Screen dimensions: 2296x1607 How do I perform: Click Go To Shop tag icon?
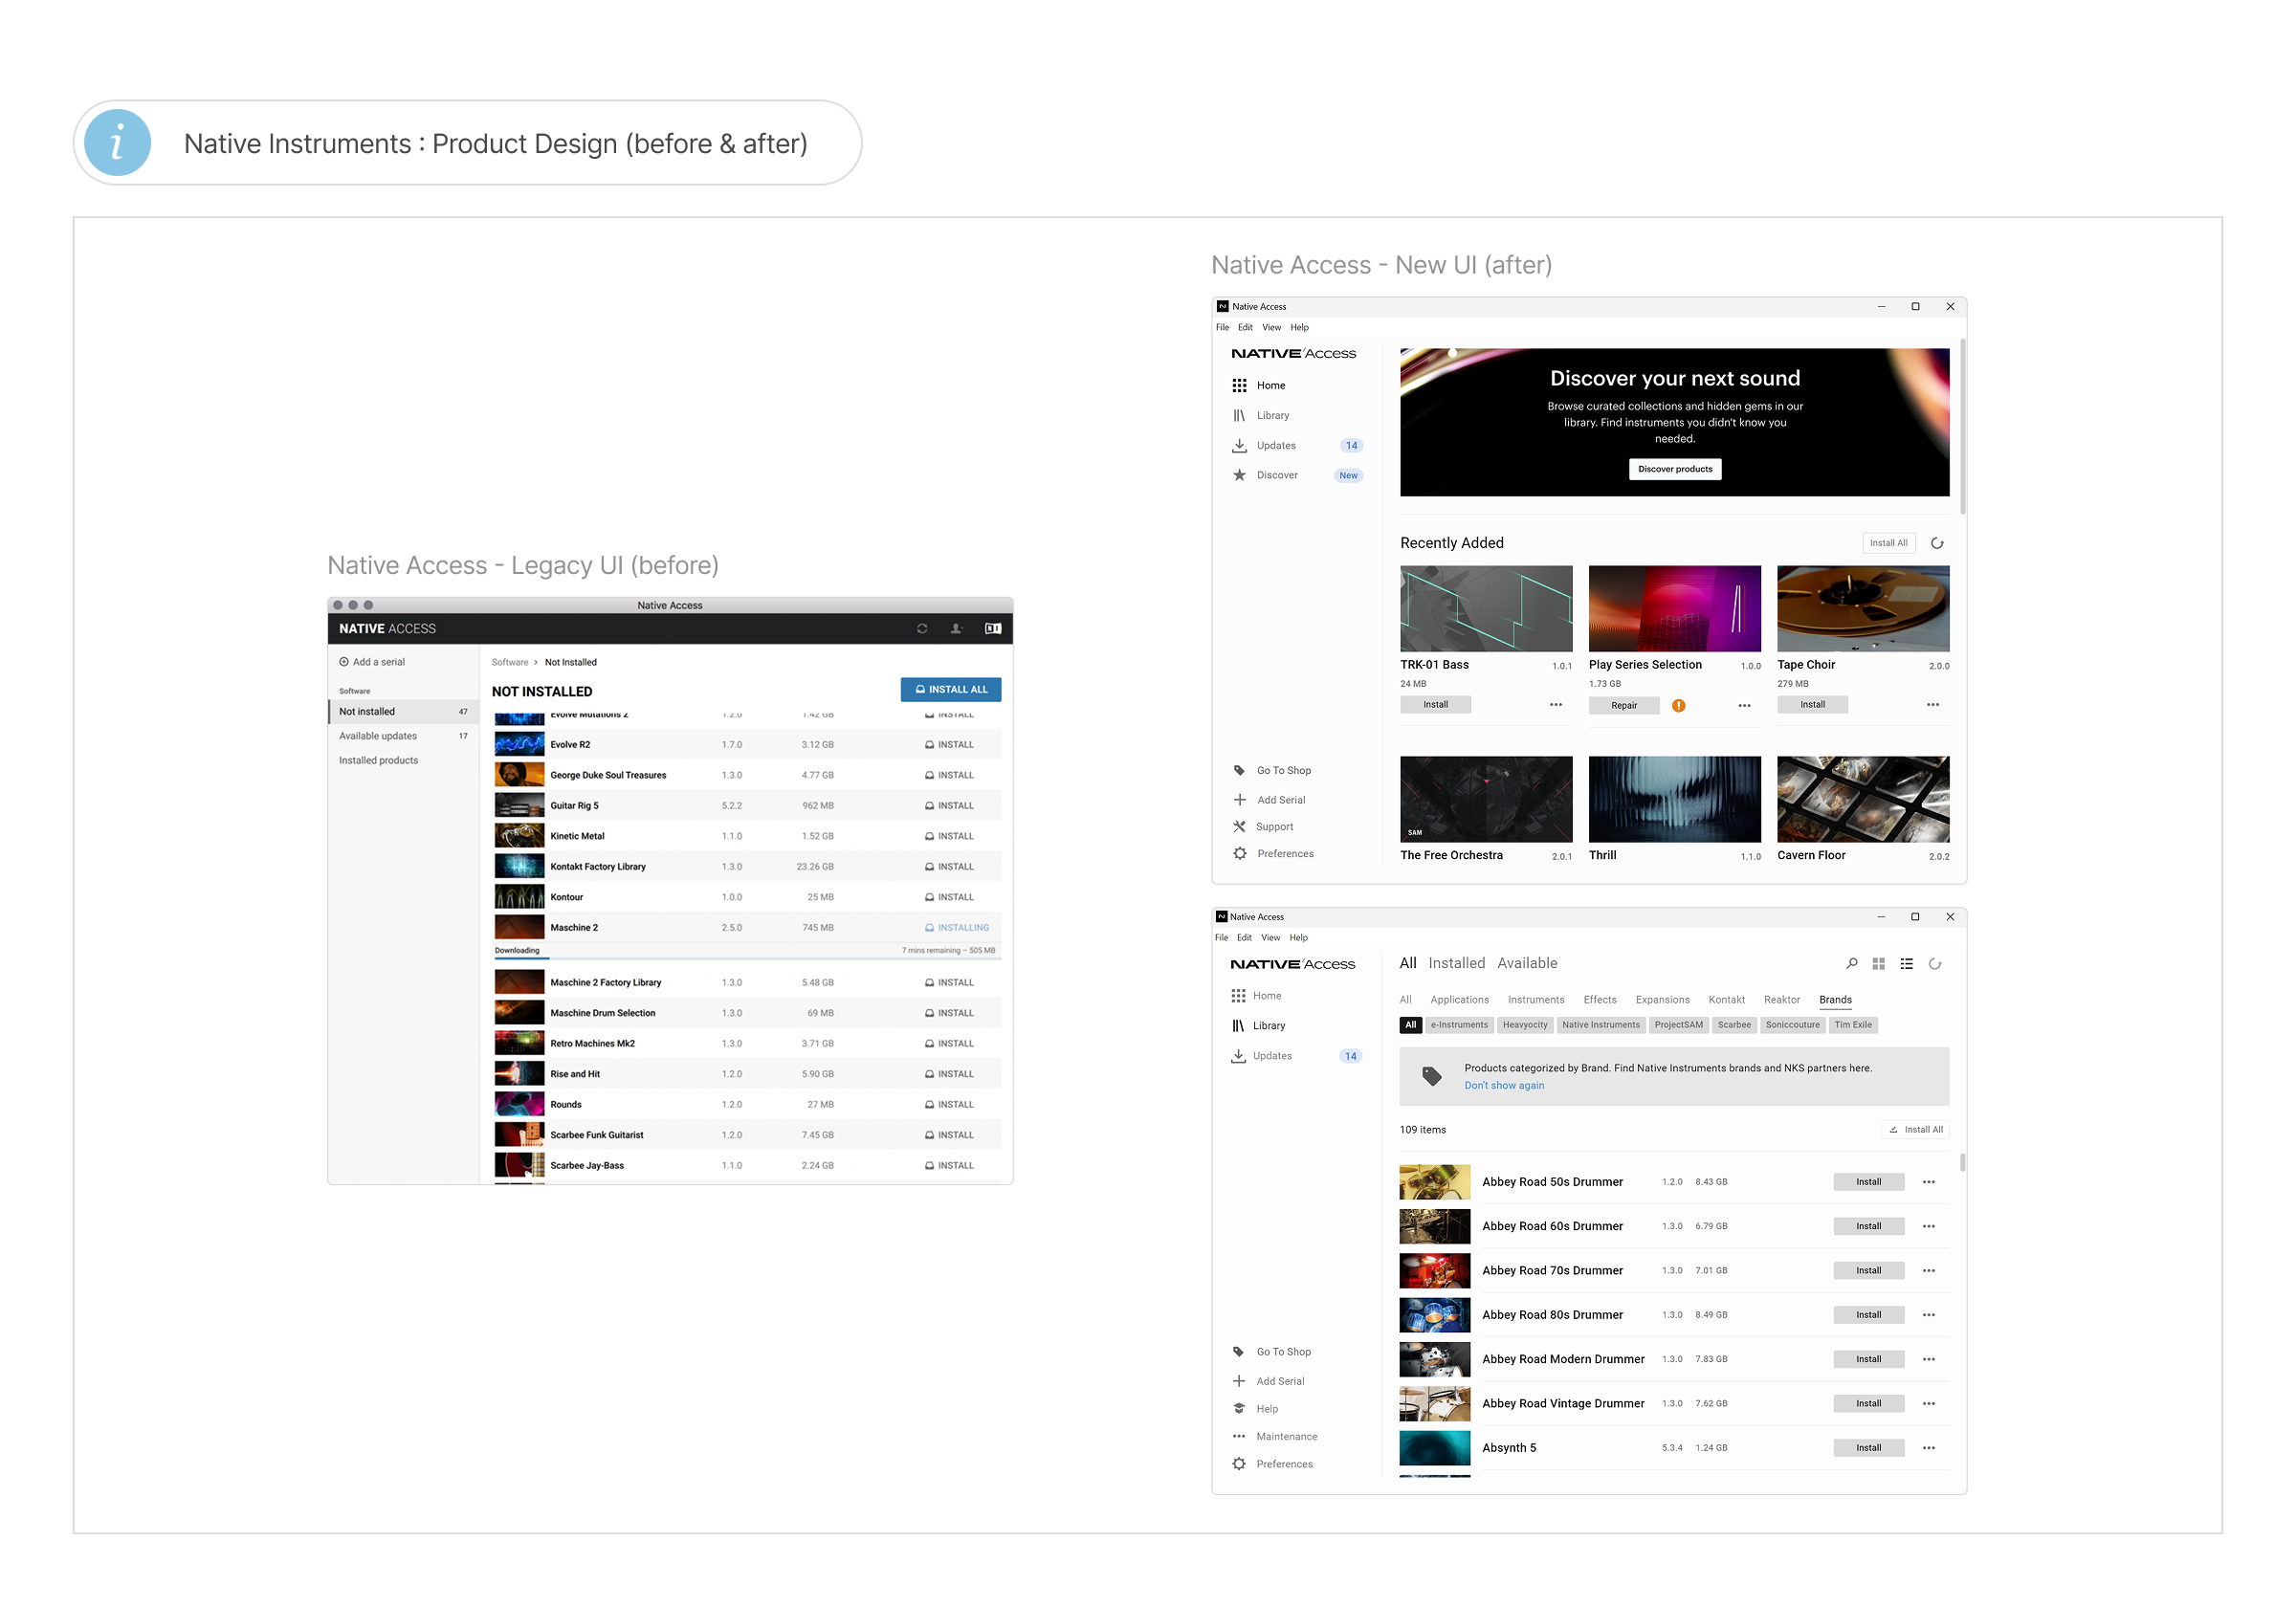pyautogui.click(x=1239, y=770)
